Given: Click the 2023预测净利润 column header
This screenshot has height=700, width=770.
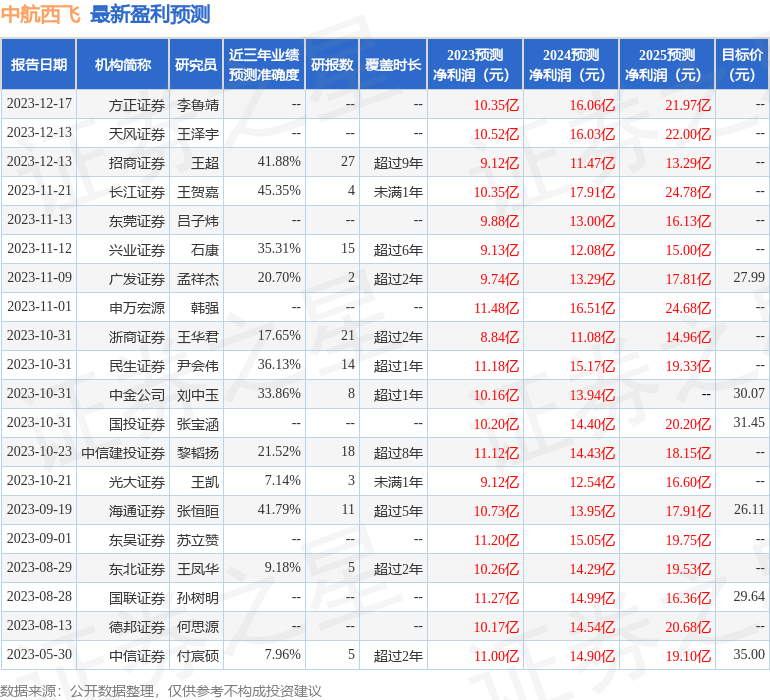Looking at the screenshot, I should pyautogui.click(x=475, y=64).
